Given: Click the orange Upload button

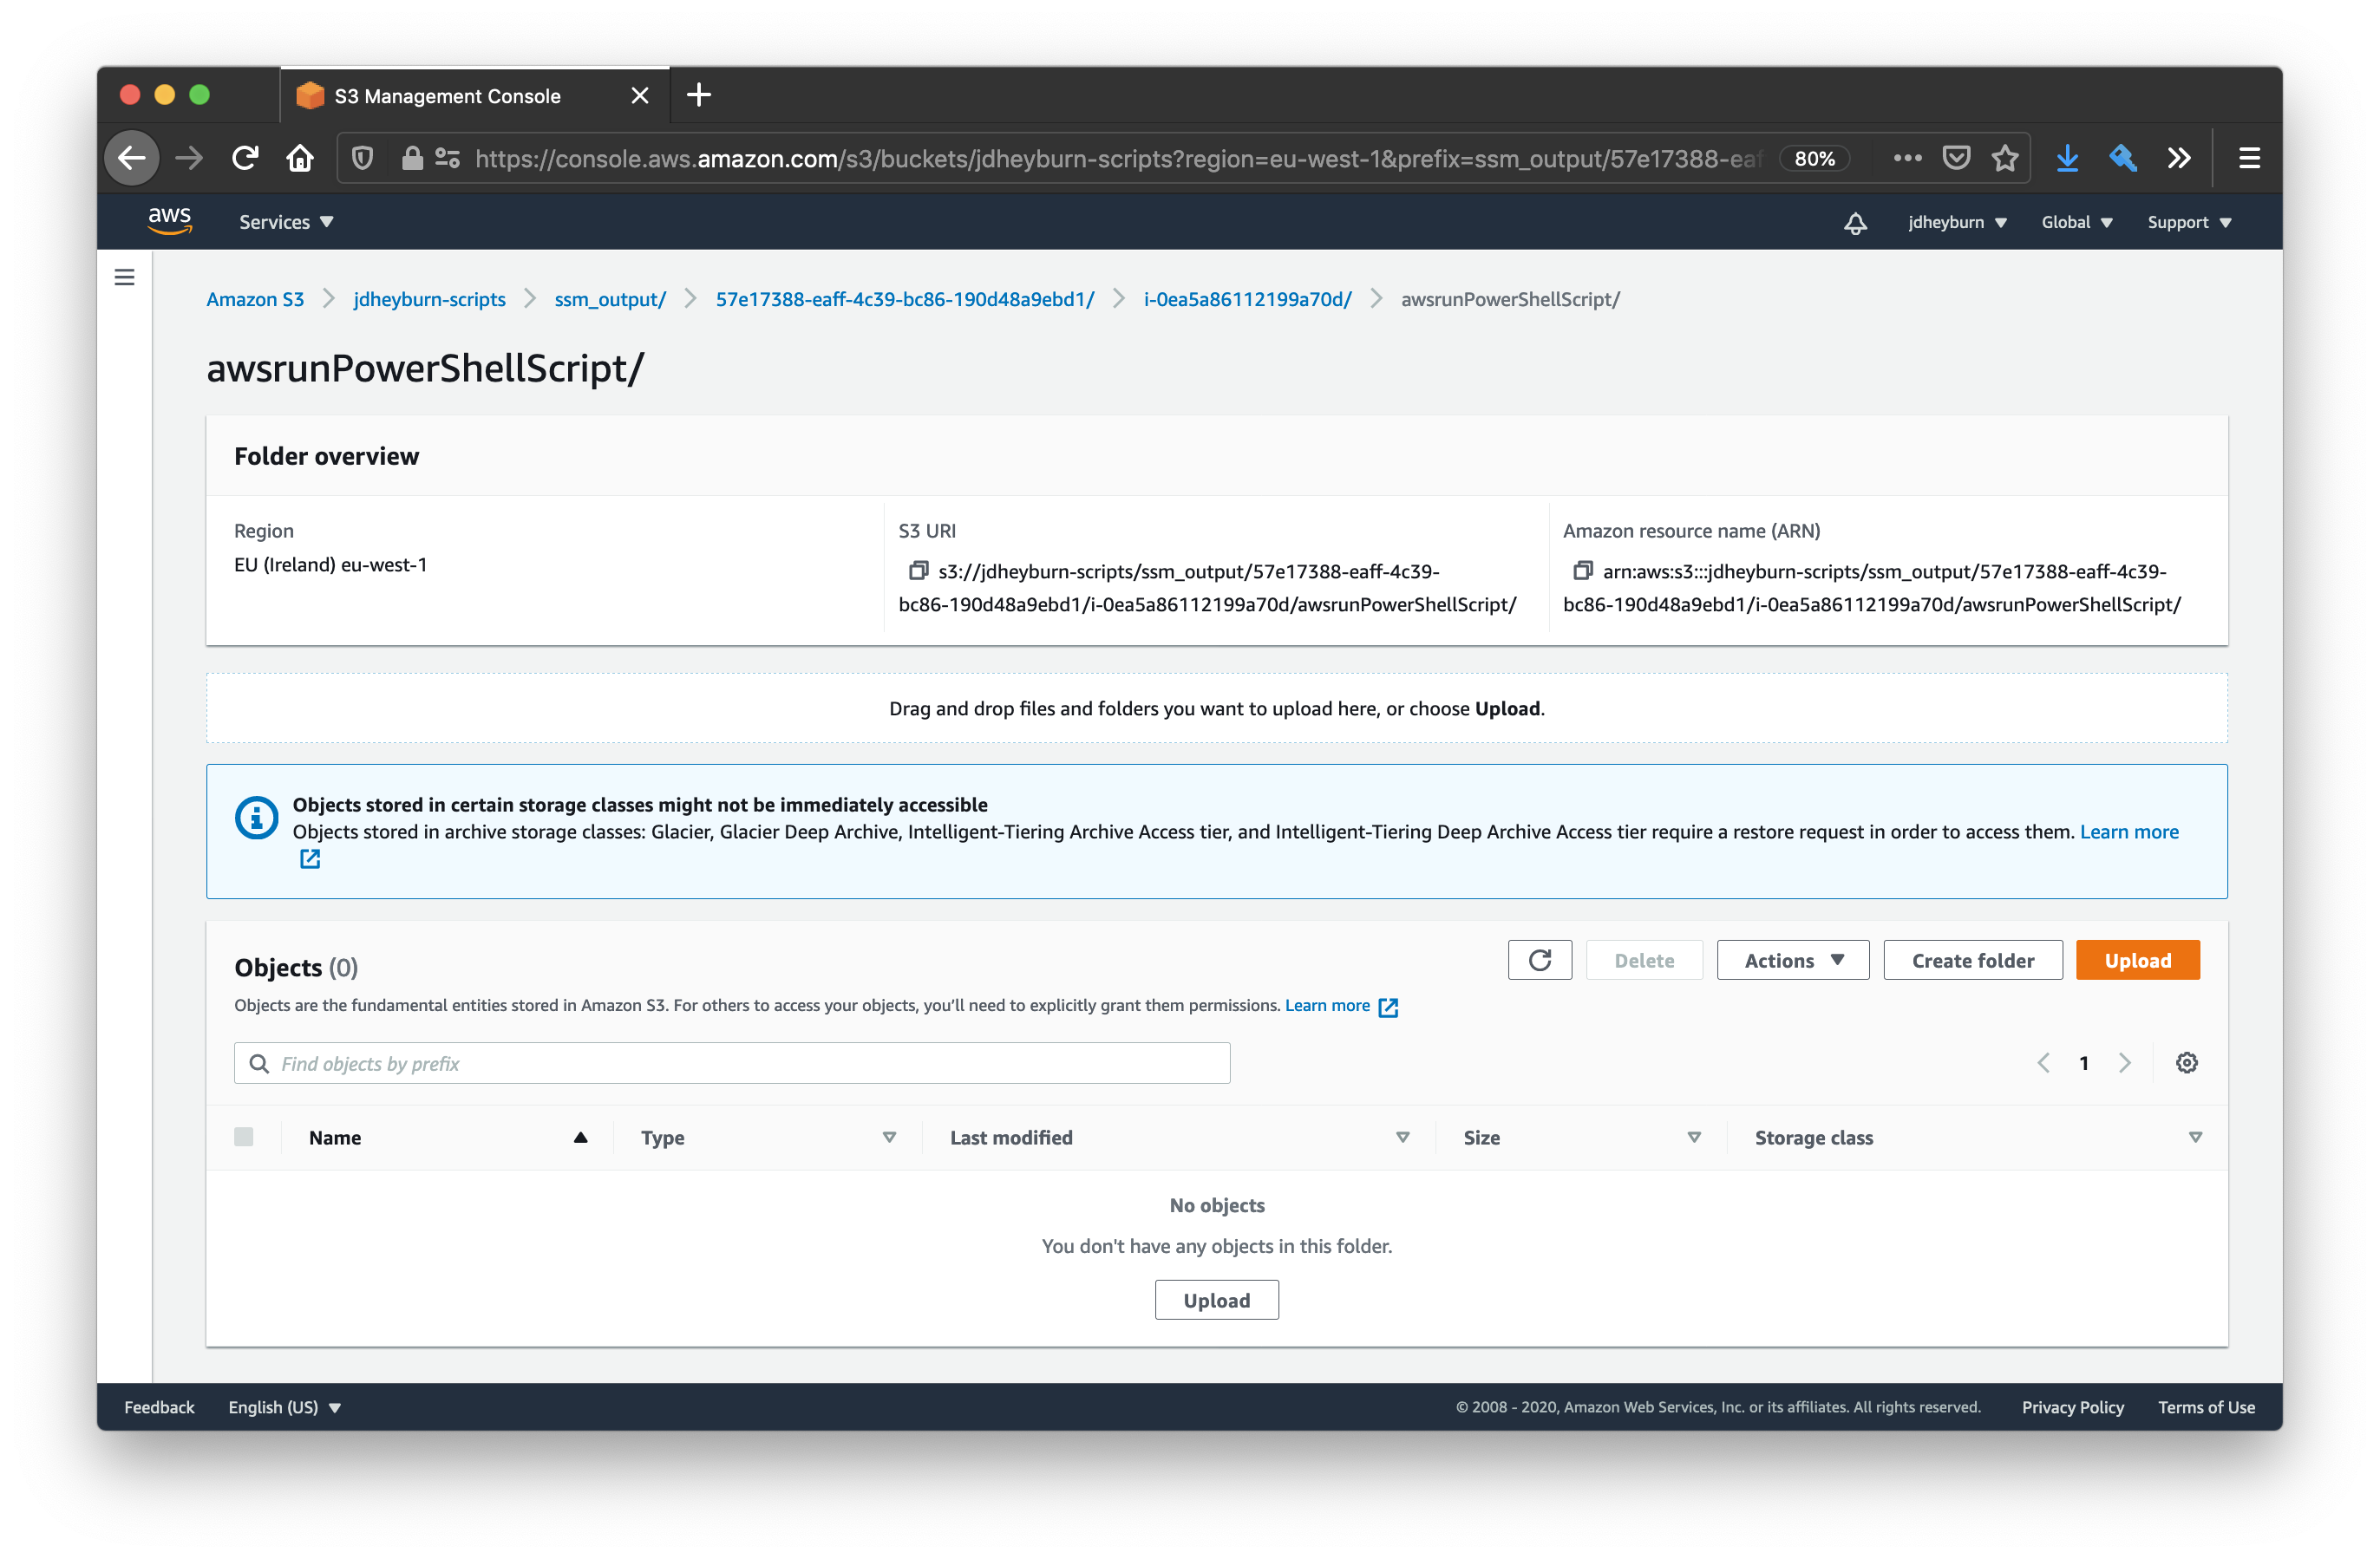Looking at the screenshot, I should [2137, 960].
